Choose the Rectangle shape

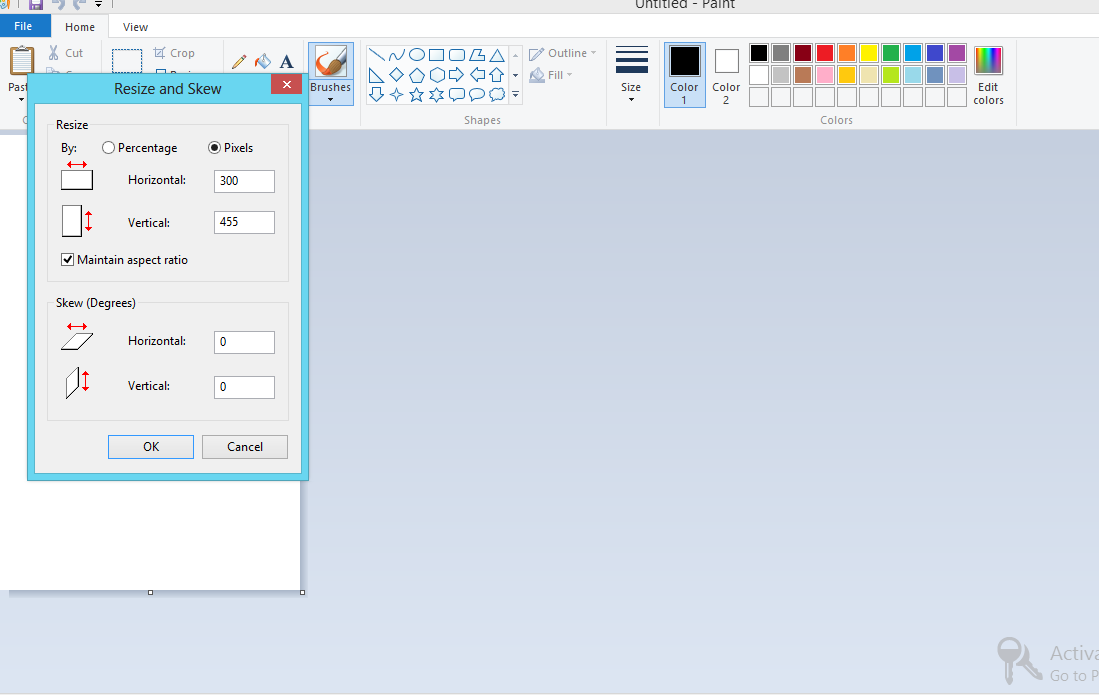tap(437, 55)
